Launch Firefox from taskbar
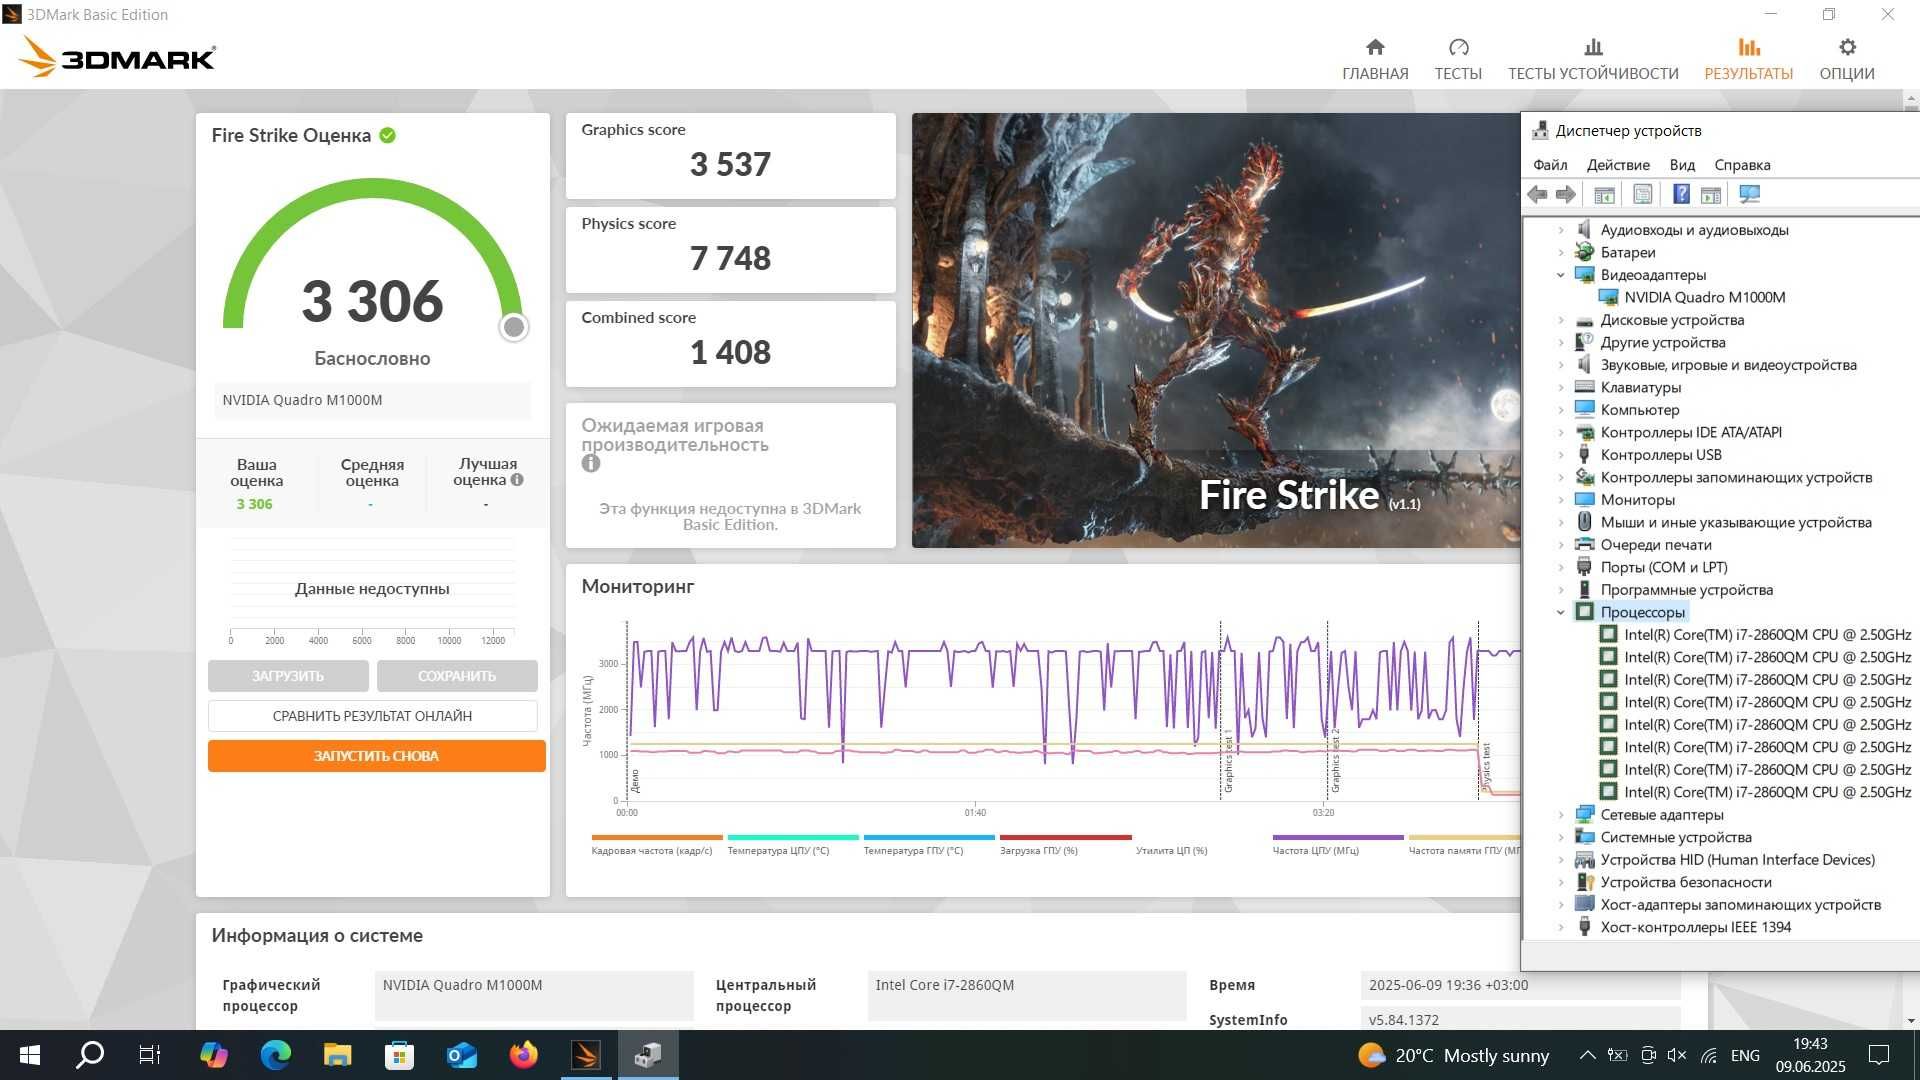The image size is (1920, 1080). coord(523,1055)
